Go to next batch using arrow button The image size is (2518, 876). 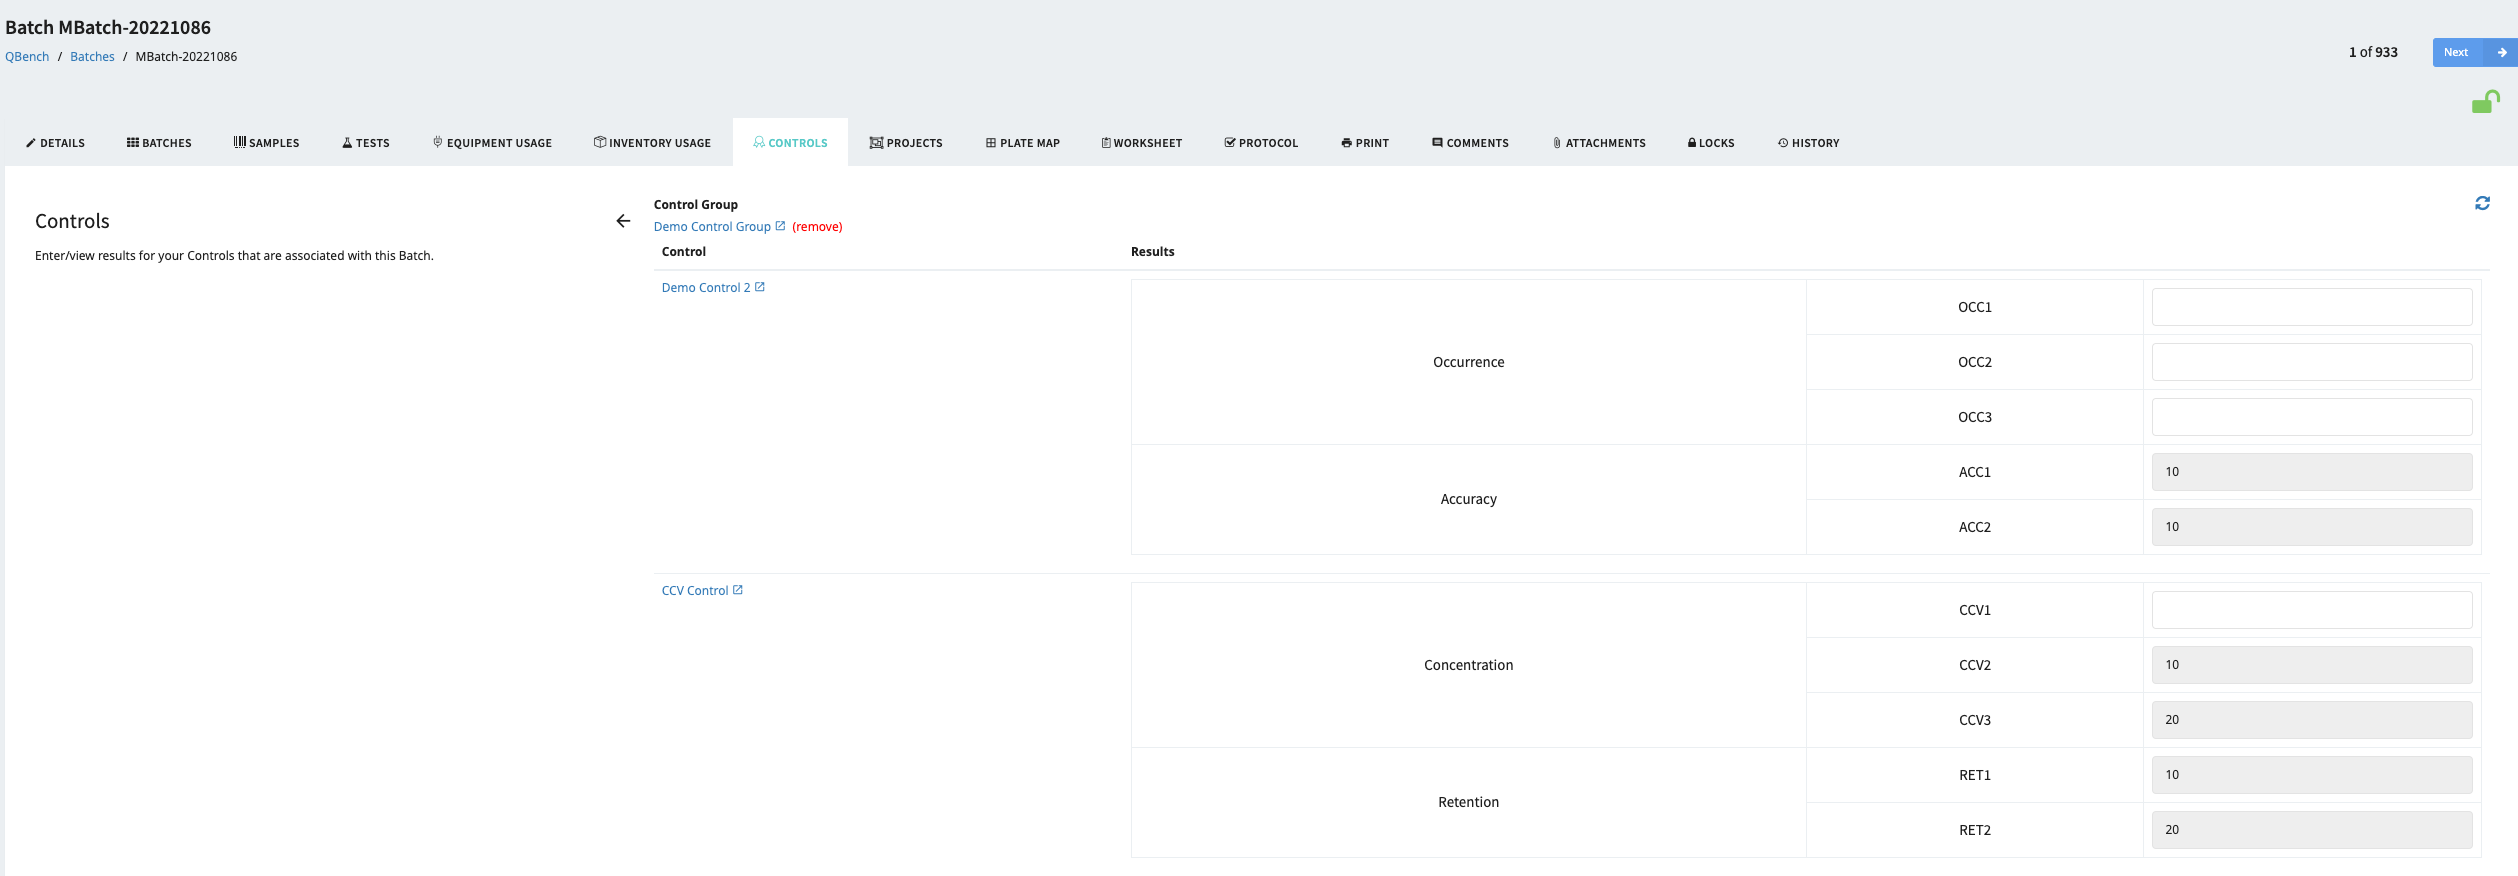point(2501,52)
